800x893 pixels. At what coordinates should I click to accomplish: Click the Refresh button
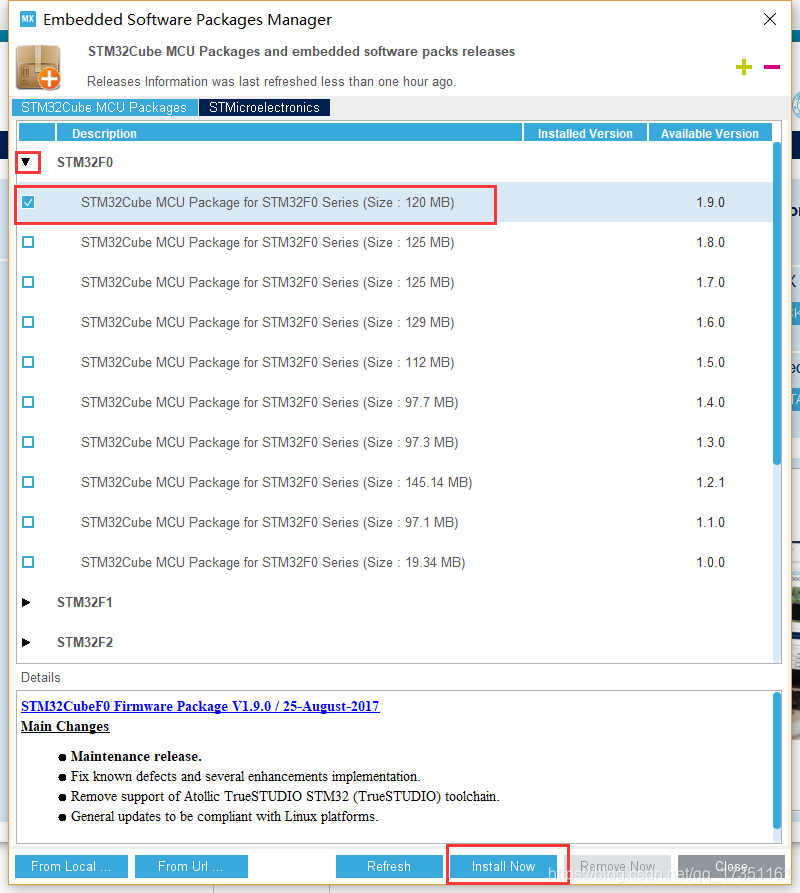point(389,866)
